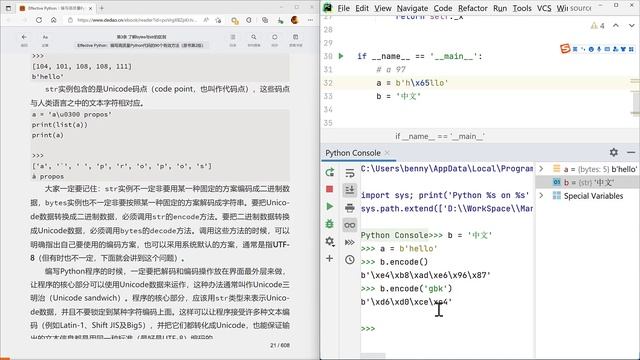Viewport: 640px width, 360px height.
Task: Print console output with printer icon
Action: pyautogui.click(x=350, y=208)
